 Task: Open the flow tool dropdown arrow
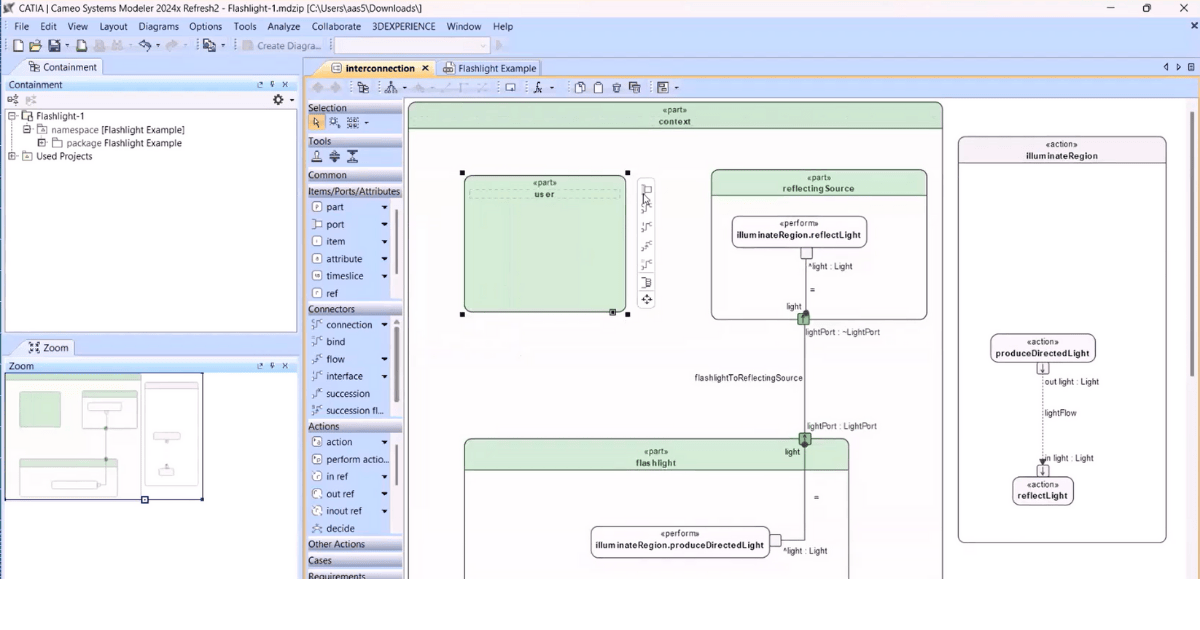(384, 359)
